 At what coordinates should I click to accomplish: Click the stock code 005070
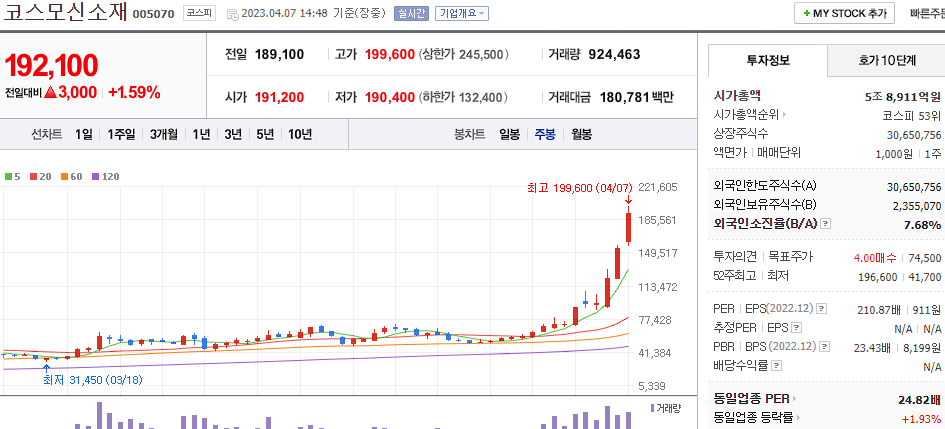pos(154,14)
